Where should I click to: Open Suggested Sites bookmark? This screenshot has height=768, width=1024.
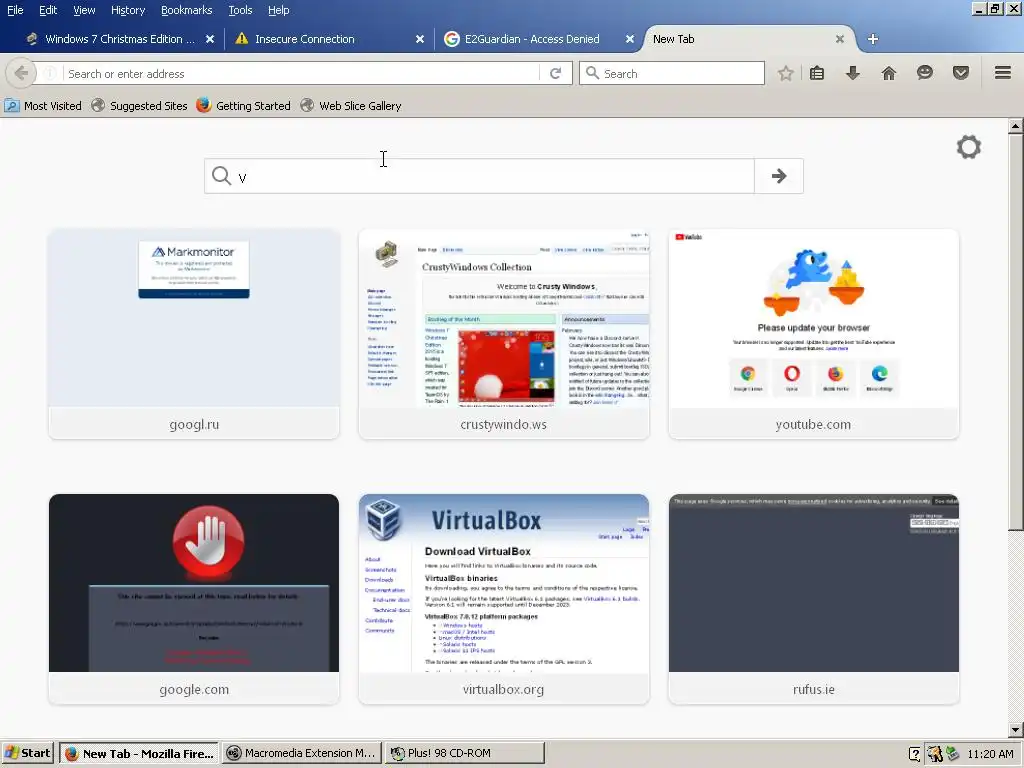(140, 105)
